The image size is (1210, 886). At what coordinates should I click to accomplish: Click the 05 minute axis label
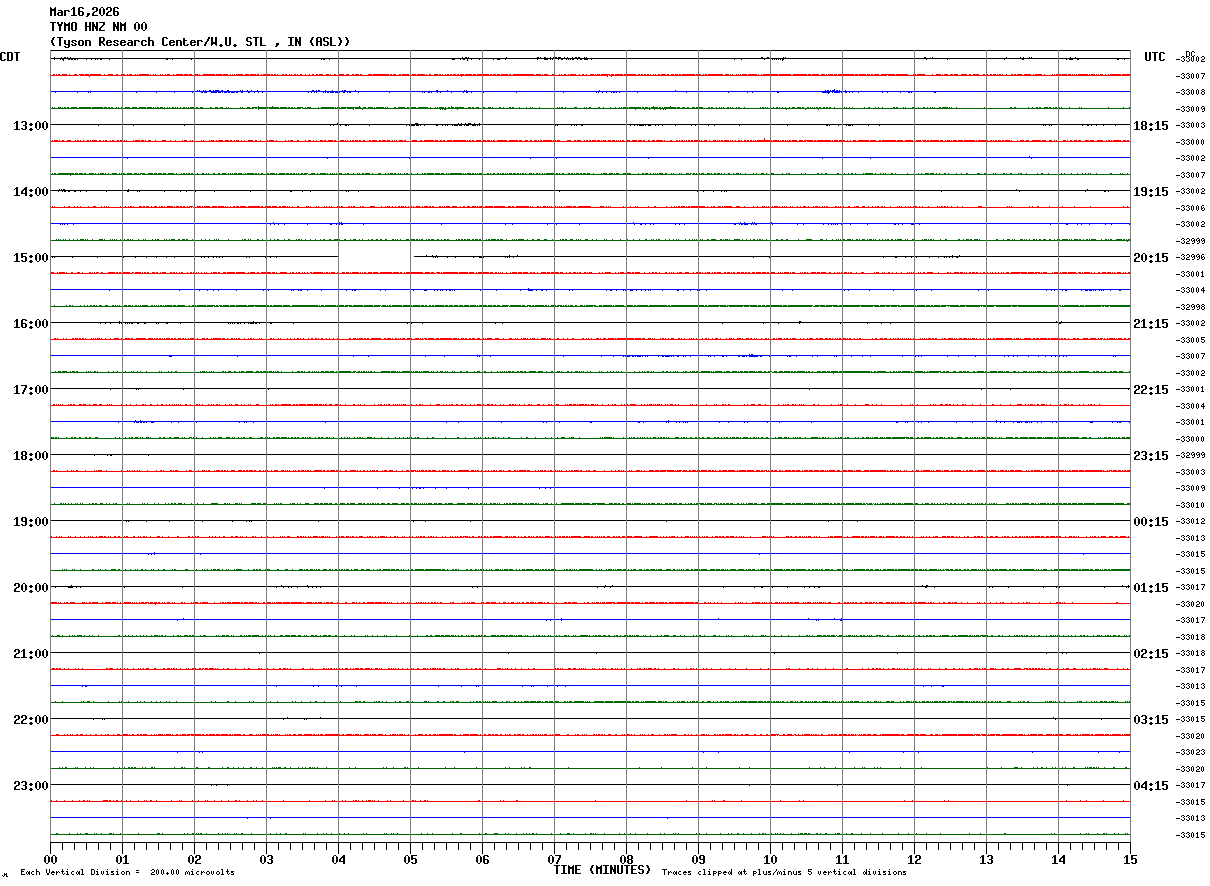point(410,860)
